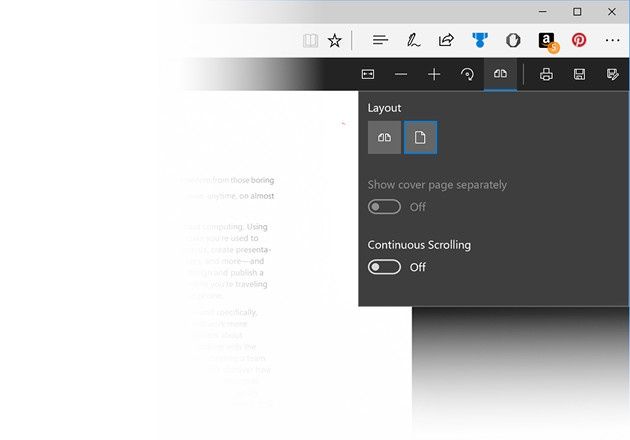630x440 pixels.
Task: Toggle Show cover page separately switch
Action: click(x=384, y=207)
